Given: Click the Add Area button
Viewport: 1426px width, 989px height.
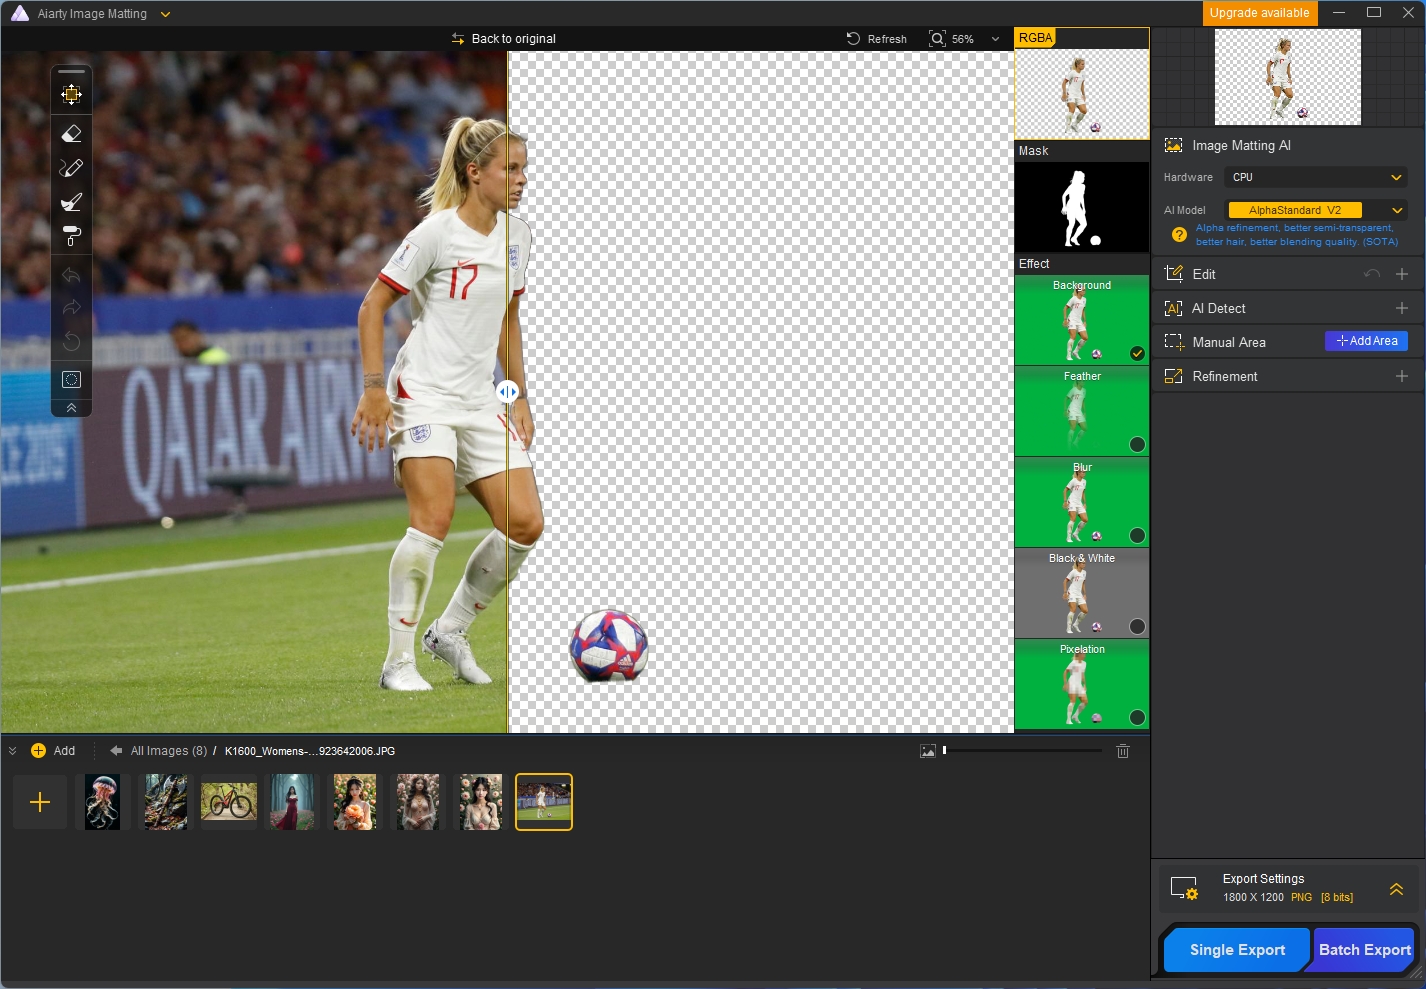Looking at the screenshot, I should [1366, 341].
